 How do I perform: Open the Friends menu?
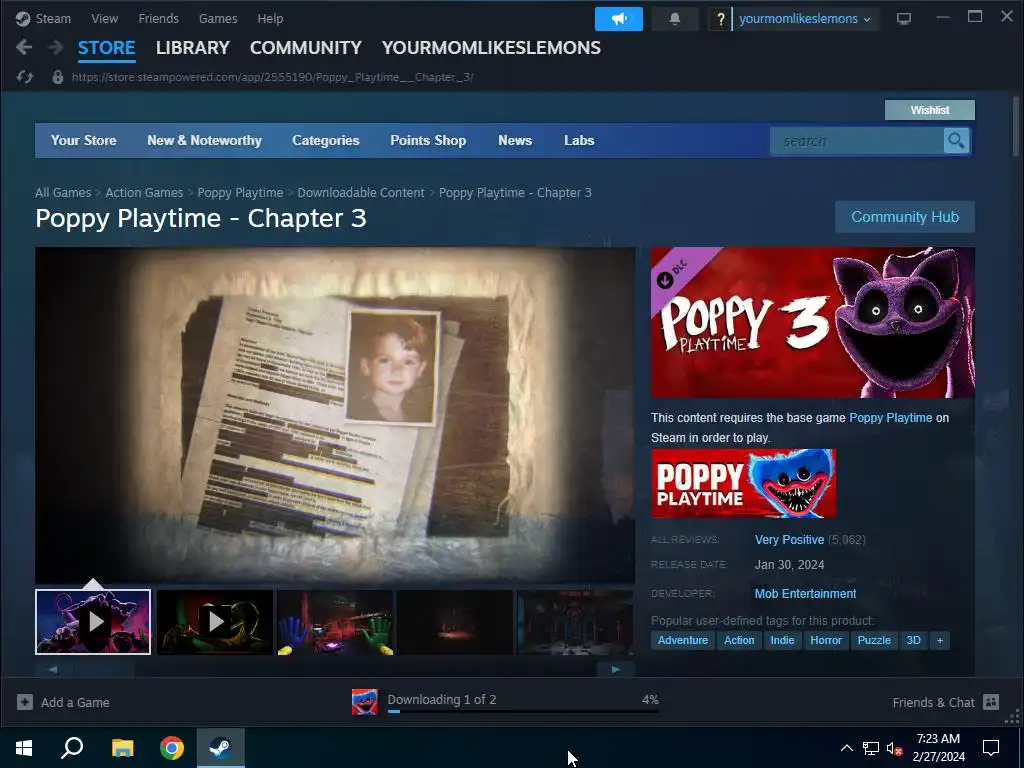tap(159, 18)
